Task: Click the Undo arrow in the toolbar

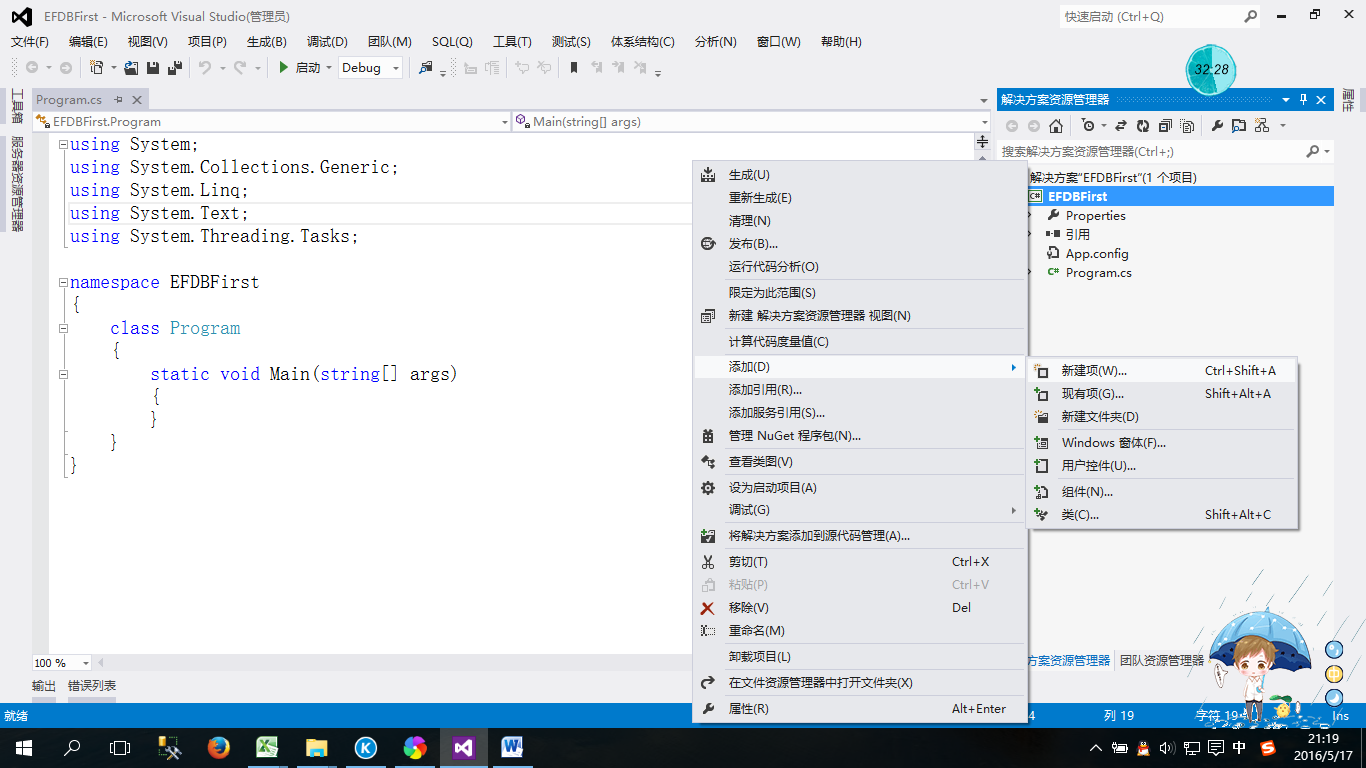Action: (x=204, y=67)
